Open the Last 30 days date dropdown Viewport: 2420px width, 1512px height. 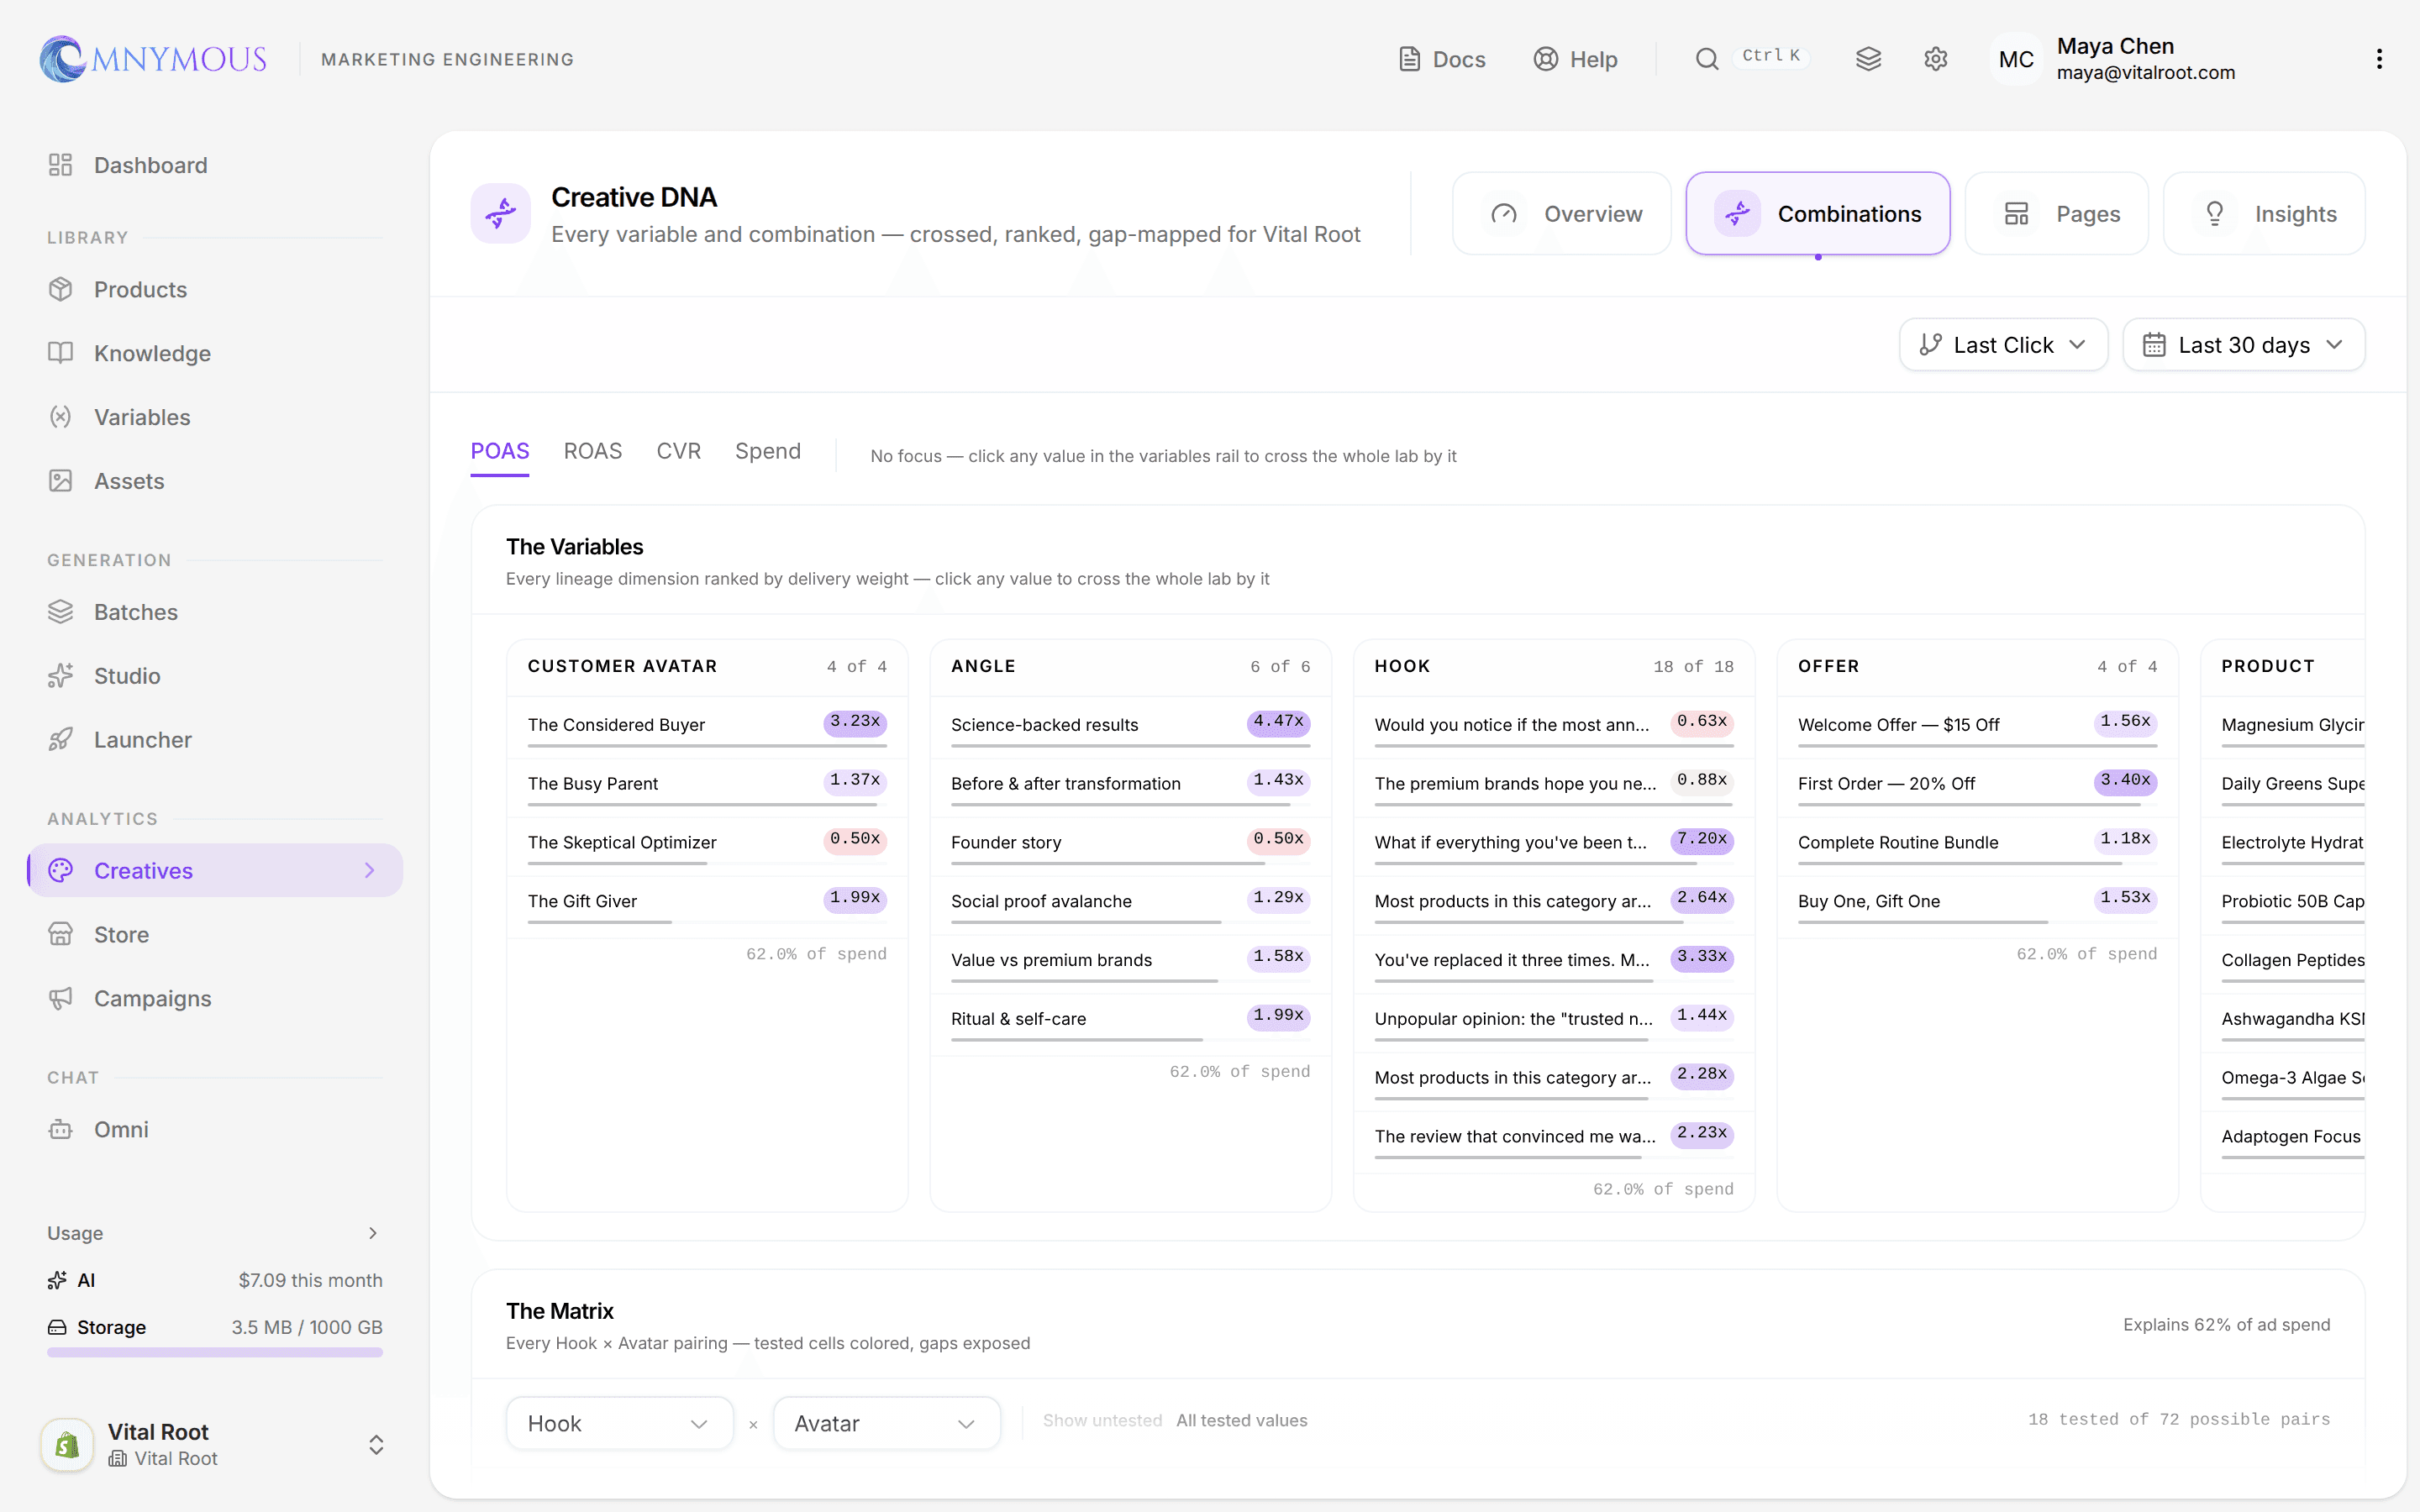[2243, 345]
